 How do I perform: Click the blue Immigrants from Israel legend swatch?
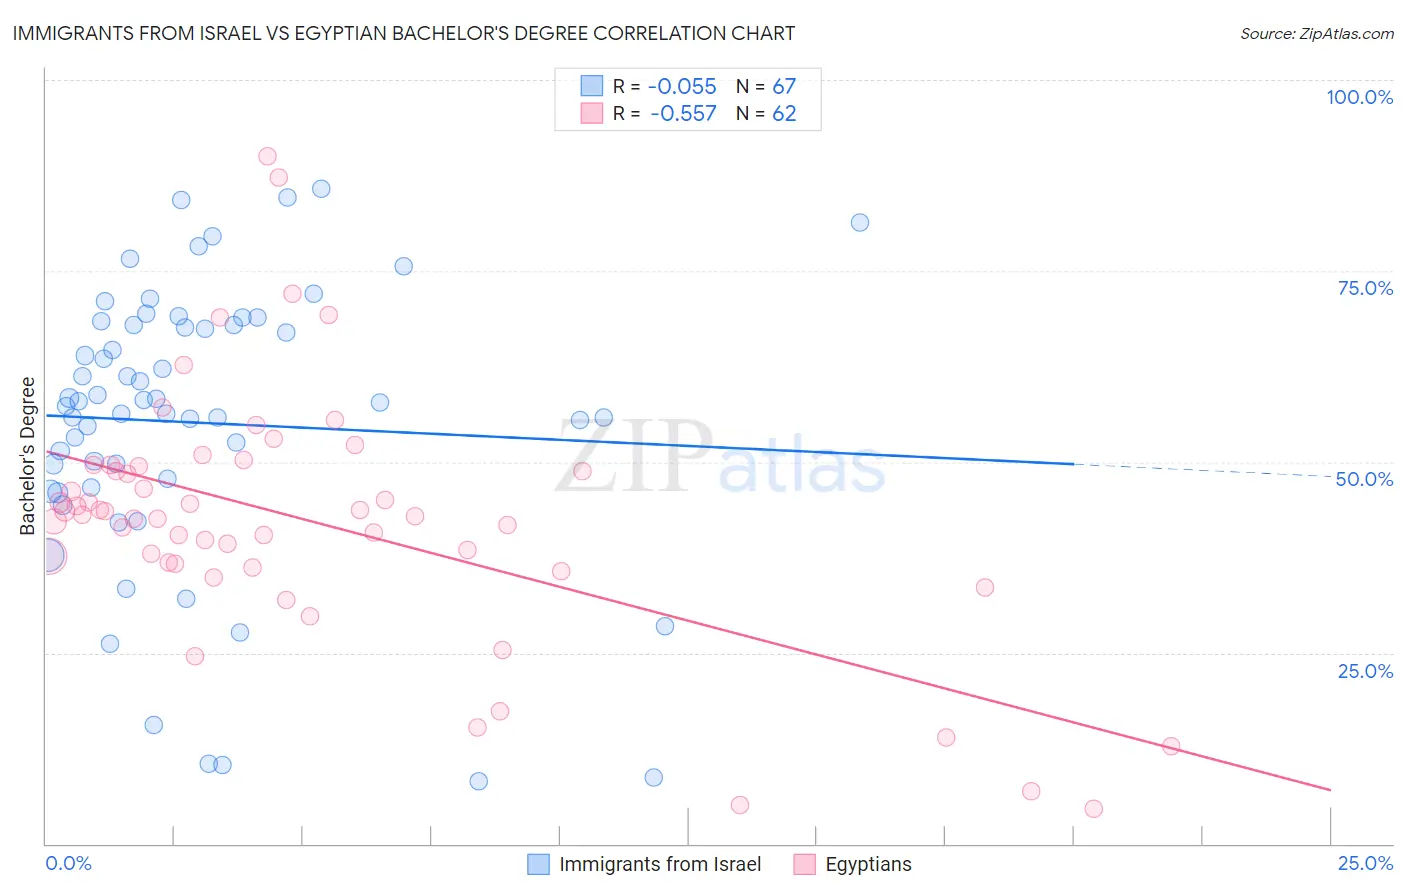(539, 864)
